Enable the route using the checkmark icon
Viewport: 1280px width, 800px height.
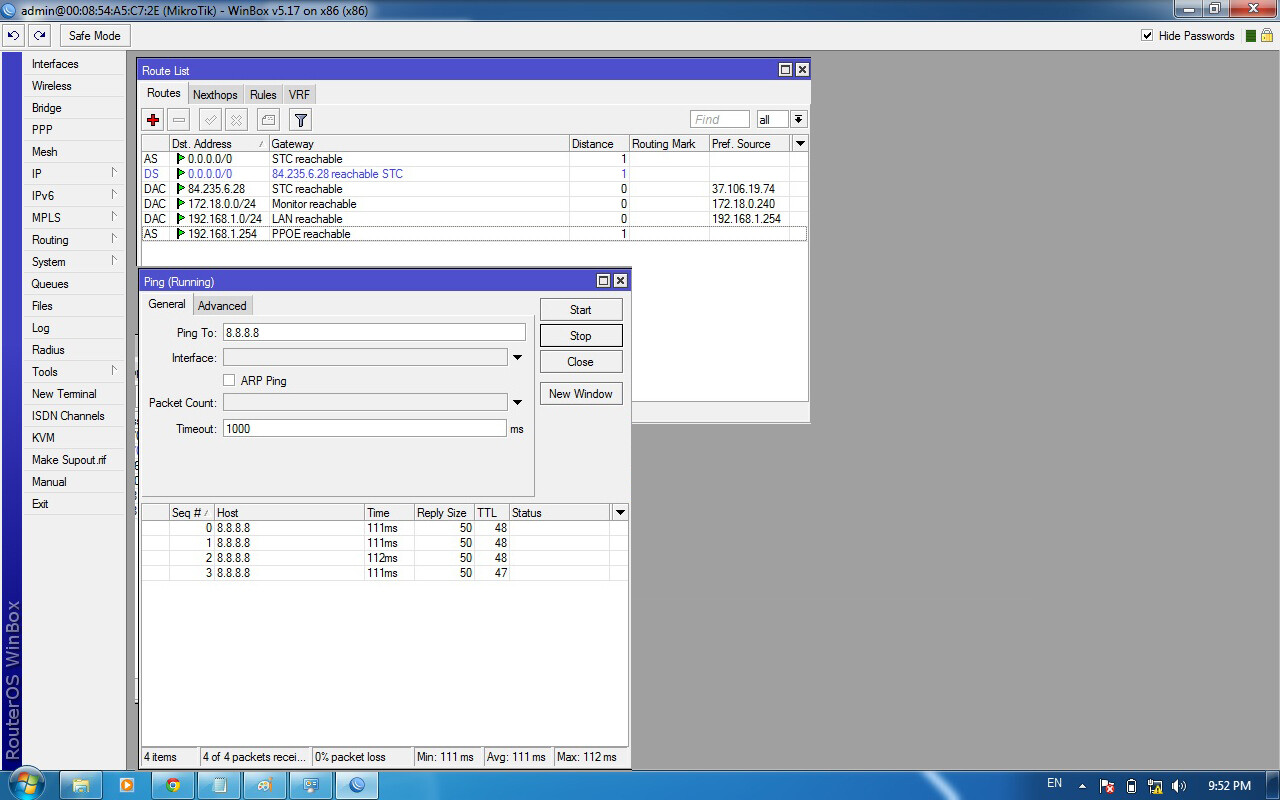point(210,120)
